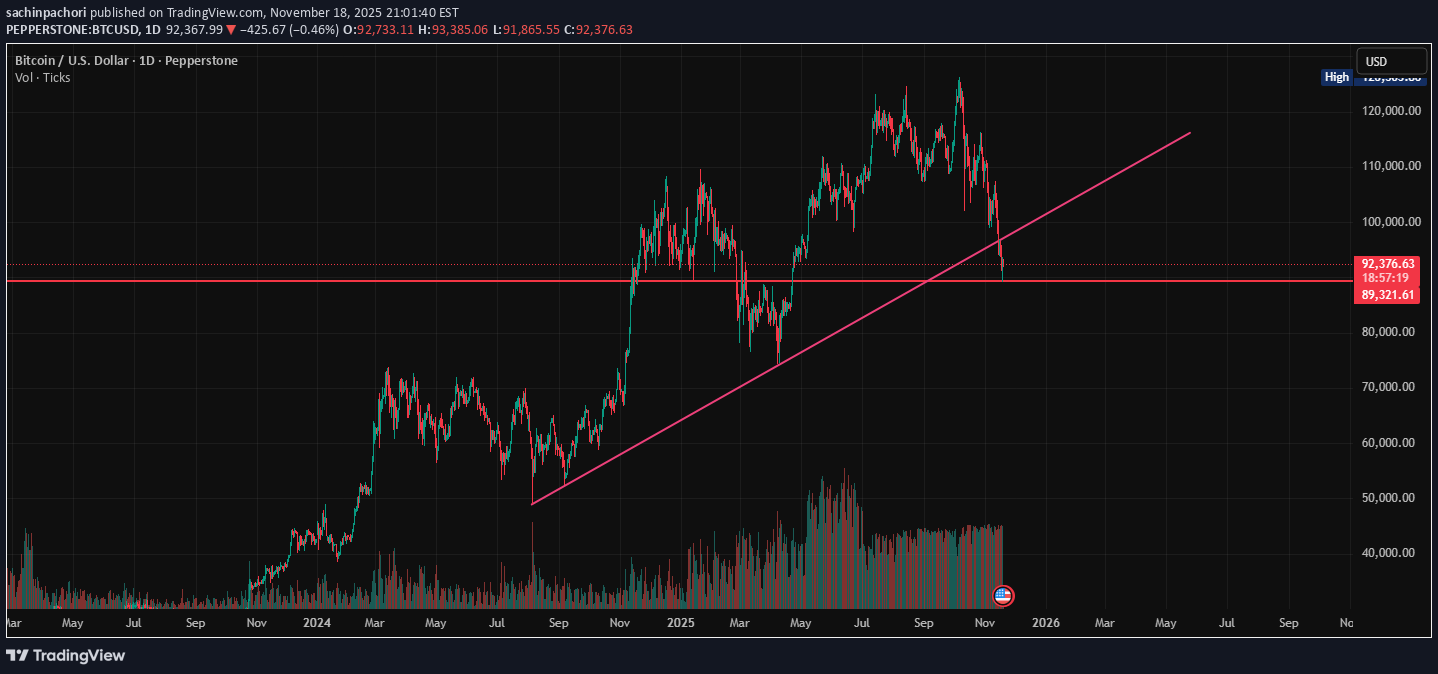This screenshot has height=674, width=1438.
Task: Open the USD currency selector
Action: (1390, 61)
